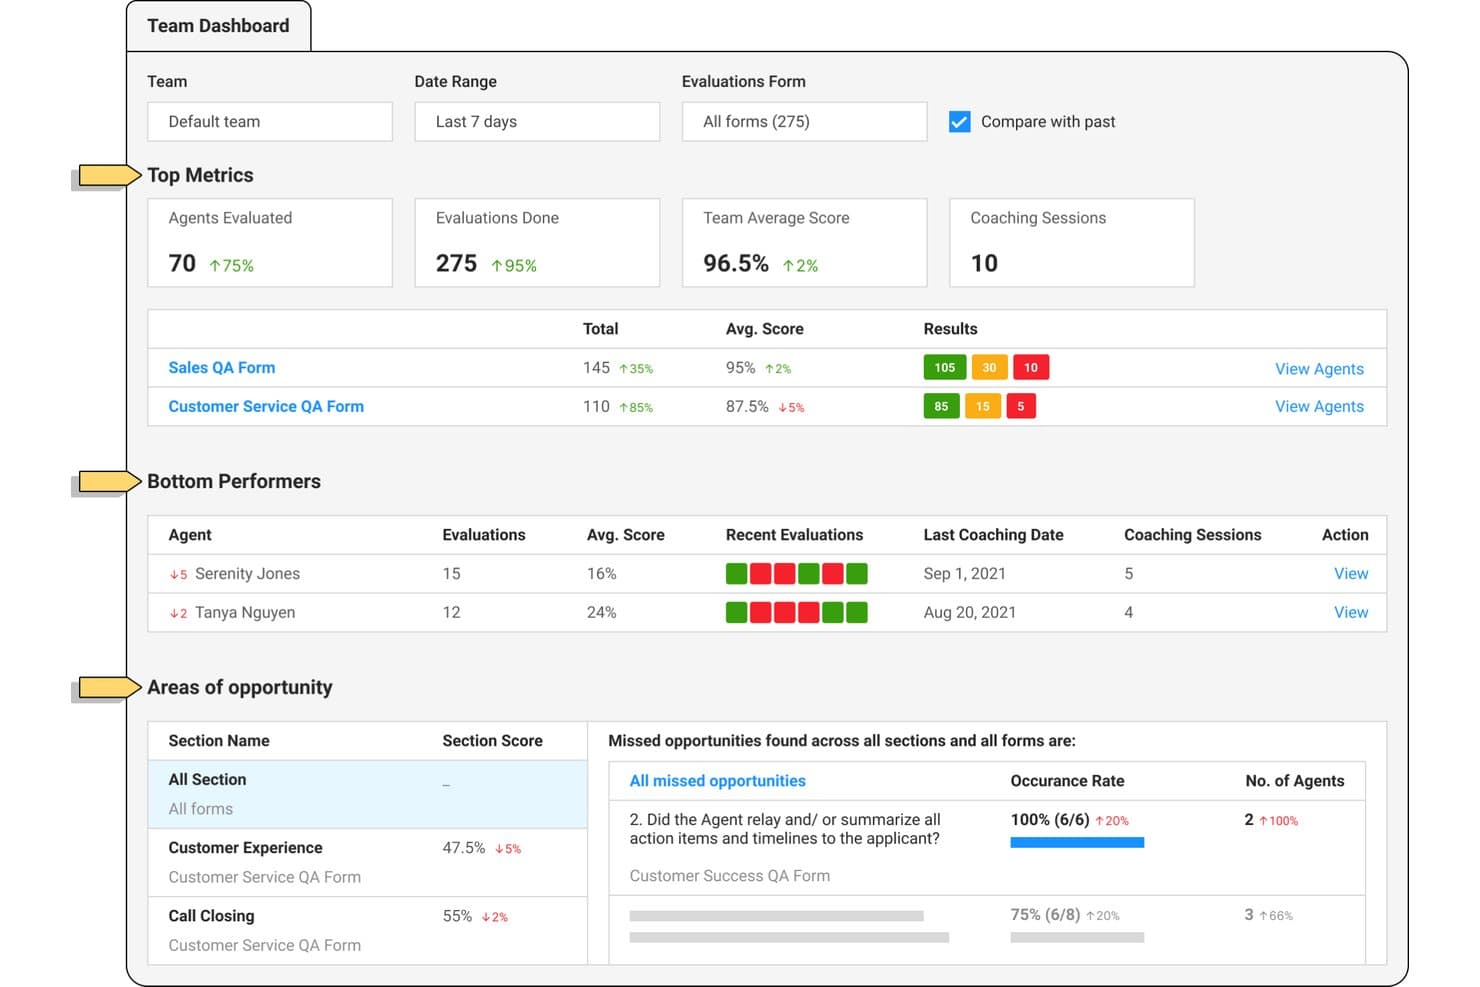Viewport: 1480px width, 987px height.
Task: Click agent name Serenity Jones
Action: 247,574
